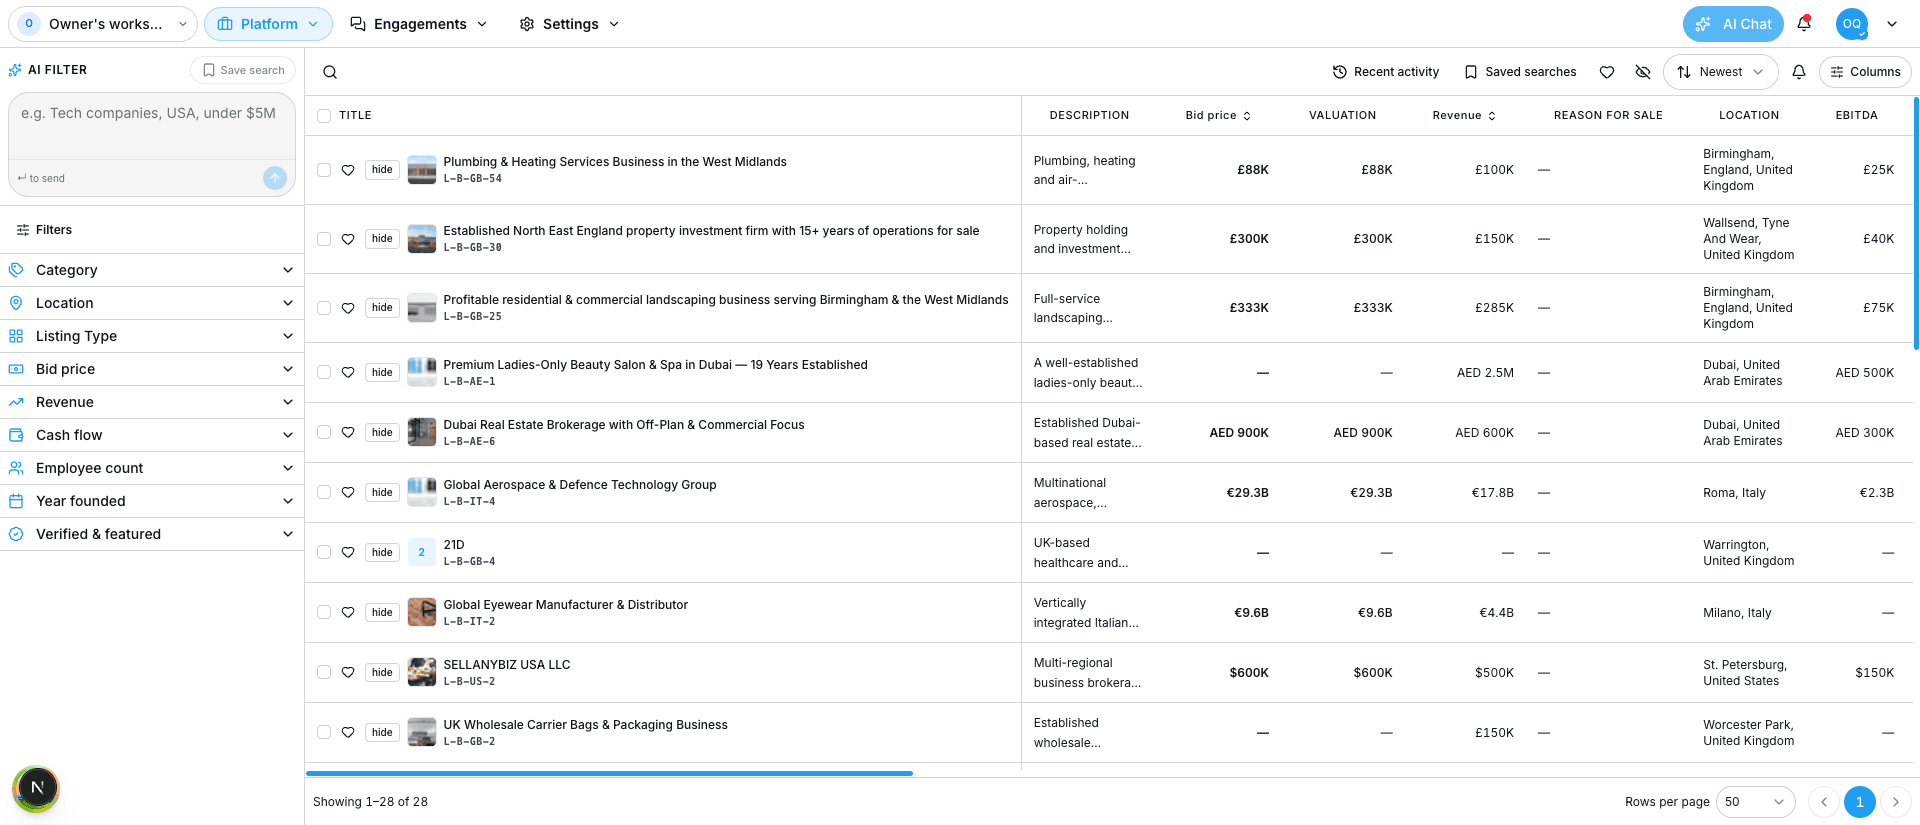Favorite the 21D listing
This screenshot has width=1920, height=825.
(348, 552)
